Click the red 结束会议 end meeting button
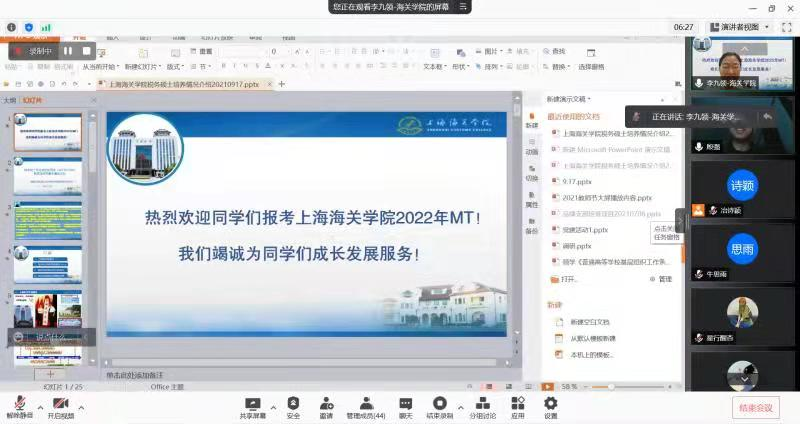 pos(755,407)
